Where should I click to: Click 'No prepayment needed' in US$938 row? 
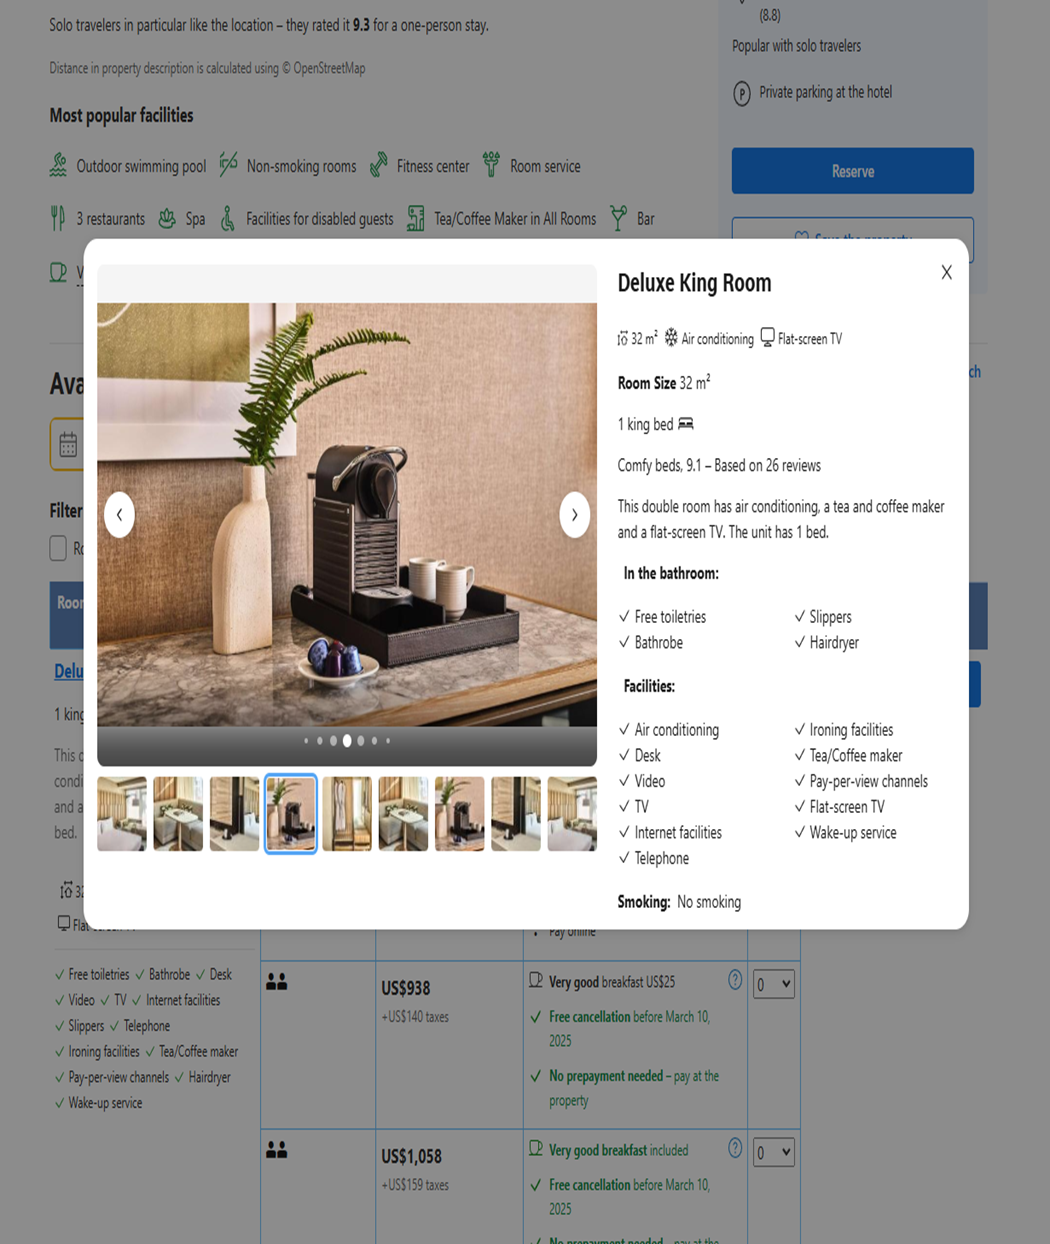[606, 1076]
